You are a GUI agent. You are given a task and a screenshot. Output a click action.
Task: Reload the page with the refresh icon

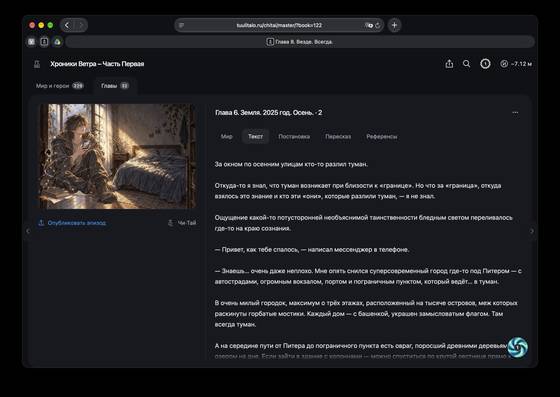[378, 25]
